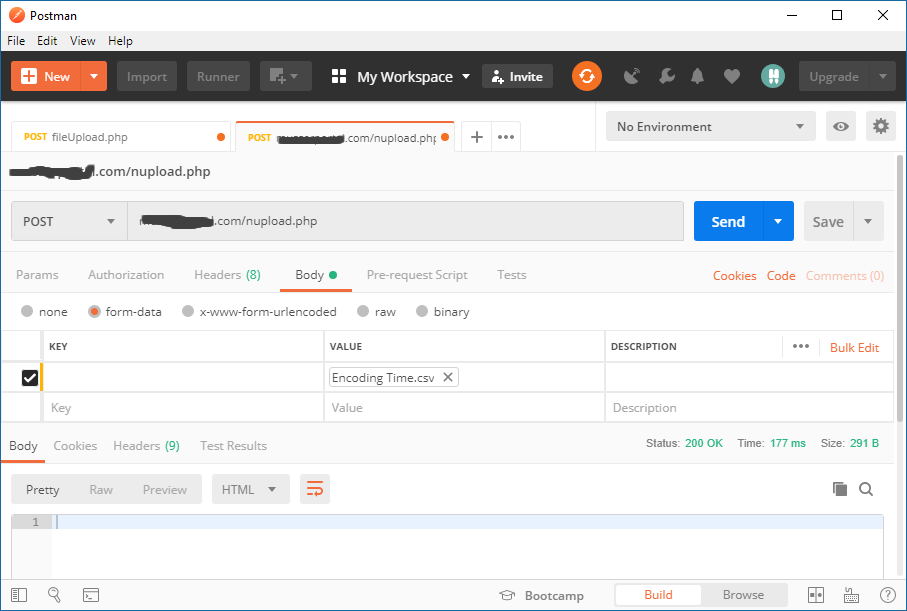
Task: Switch to Build mode
Action: [658, 595]
